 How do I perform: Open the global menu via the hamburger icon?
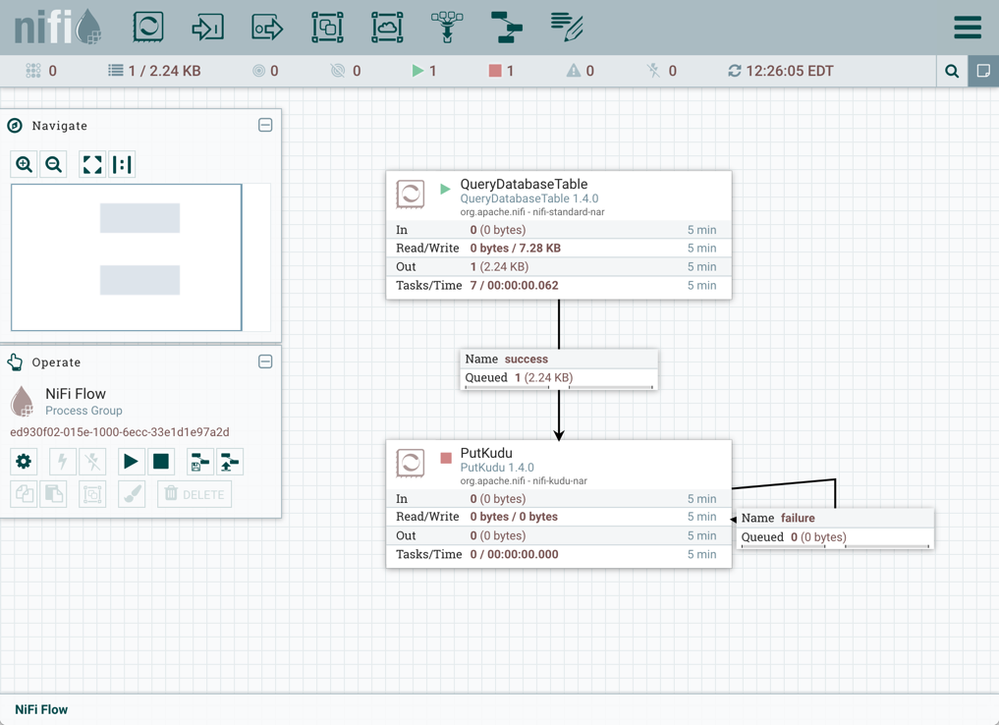967,27
